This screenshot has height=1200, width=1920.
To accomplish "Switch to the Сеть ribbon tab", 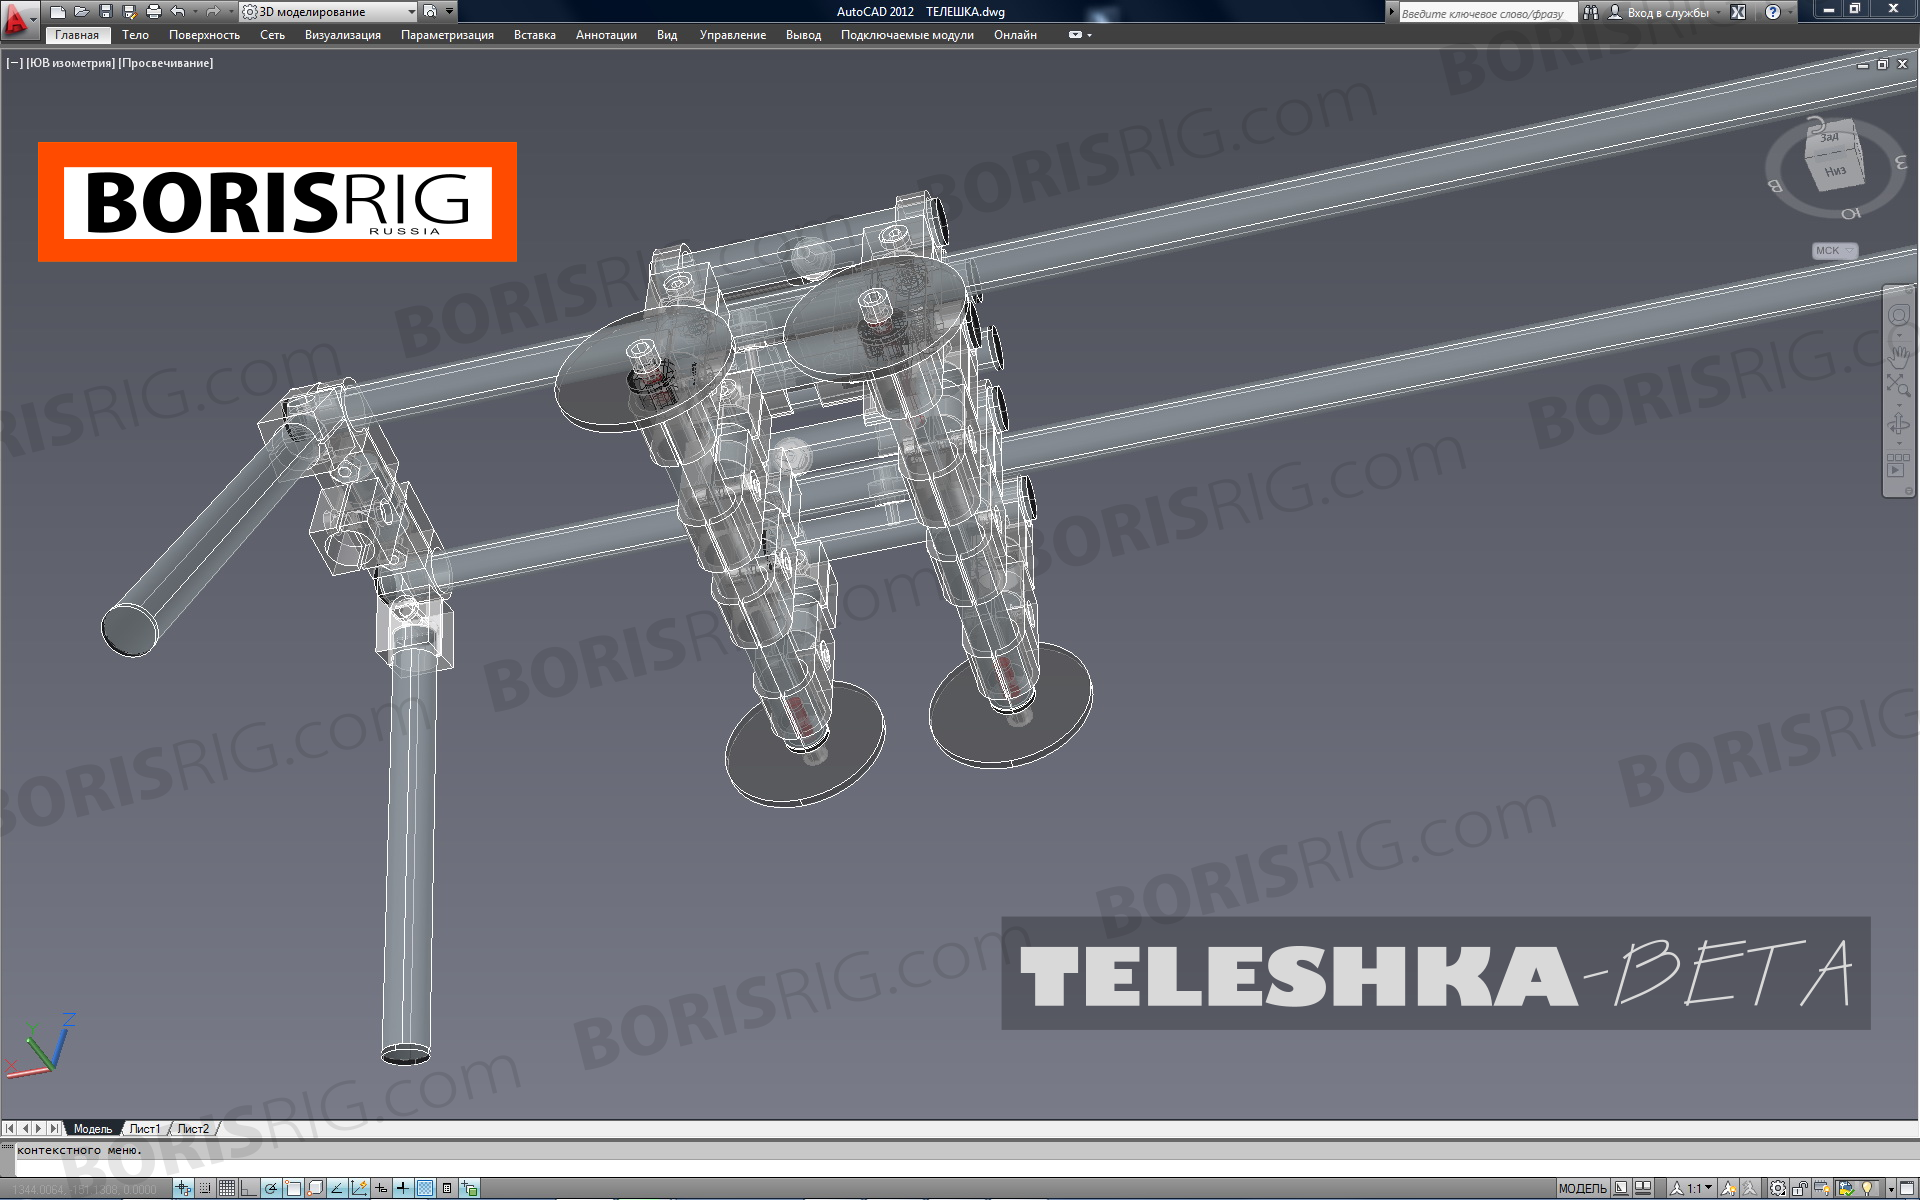I will (272, 35).
